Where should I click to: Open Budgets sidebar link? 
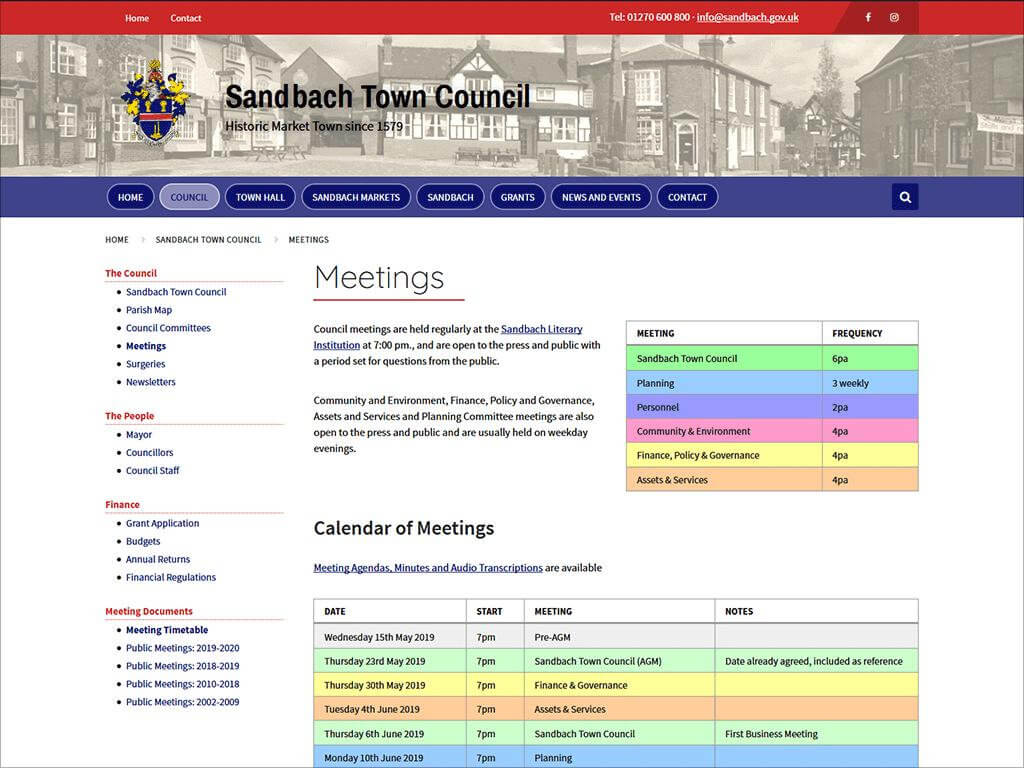point(143,541)
